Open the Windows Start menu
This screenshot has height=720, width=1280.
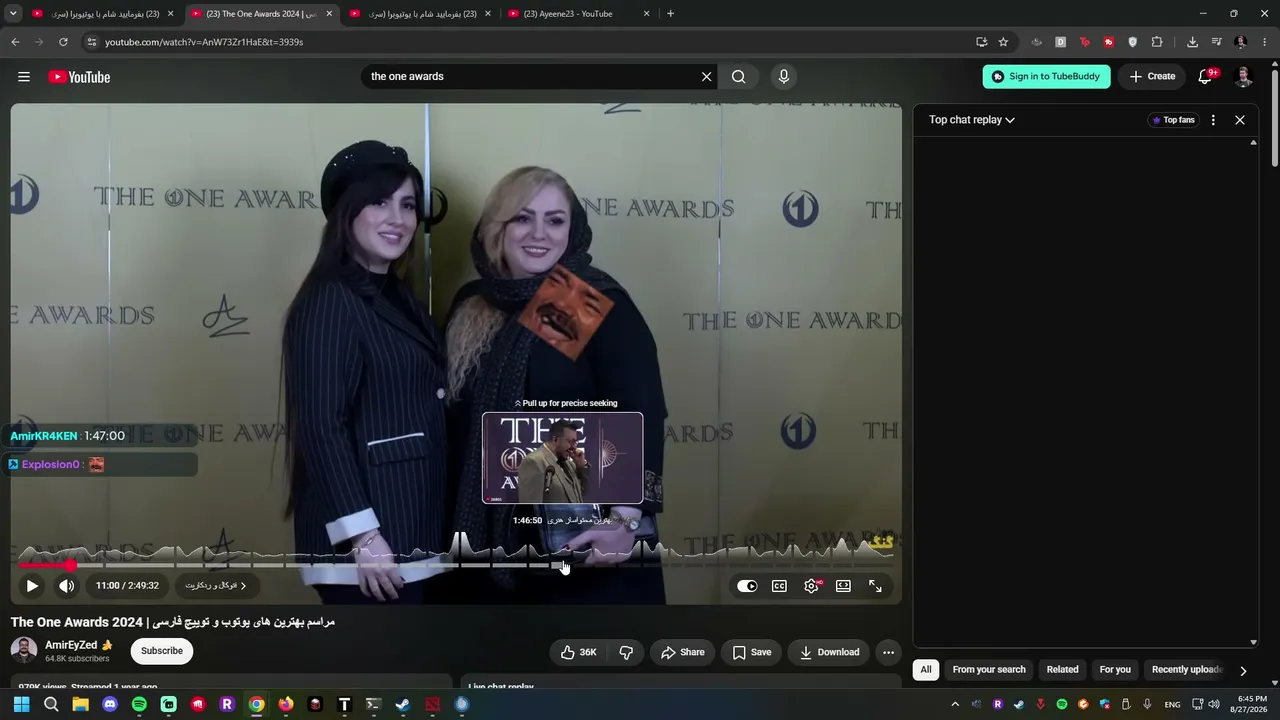coord(21,705)
